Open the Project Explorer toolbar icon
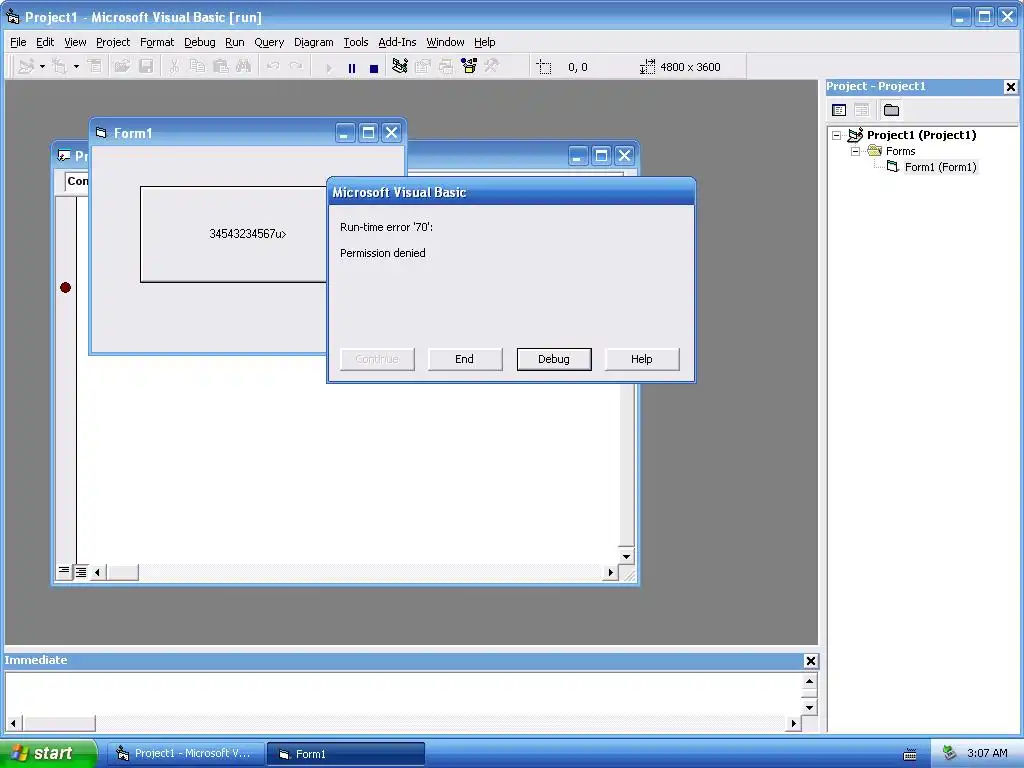 pyautogui.click(x=400, y=66)
